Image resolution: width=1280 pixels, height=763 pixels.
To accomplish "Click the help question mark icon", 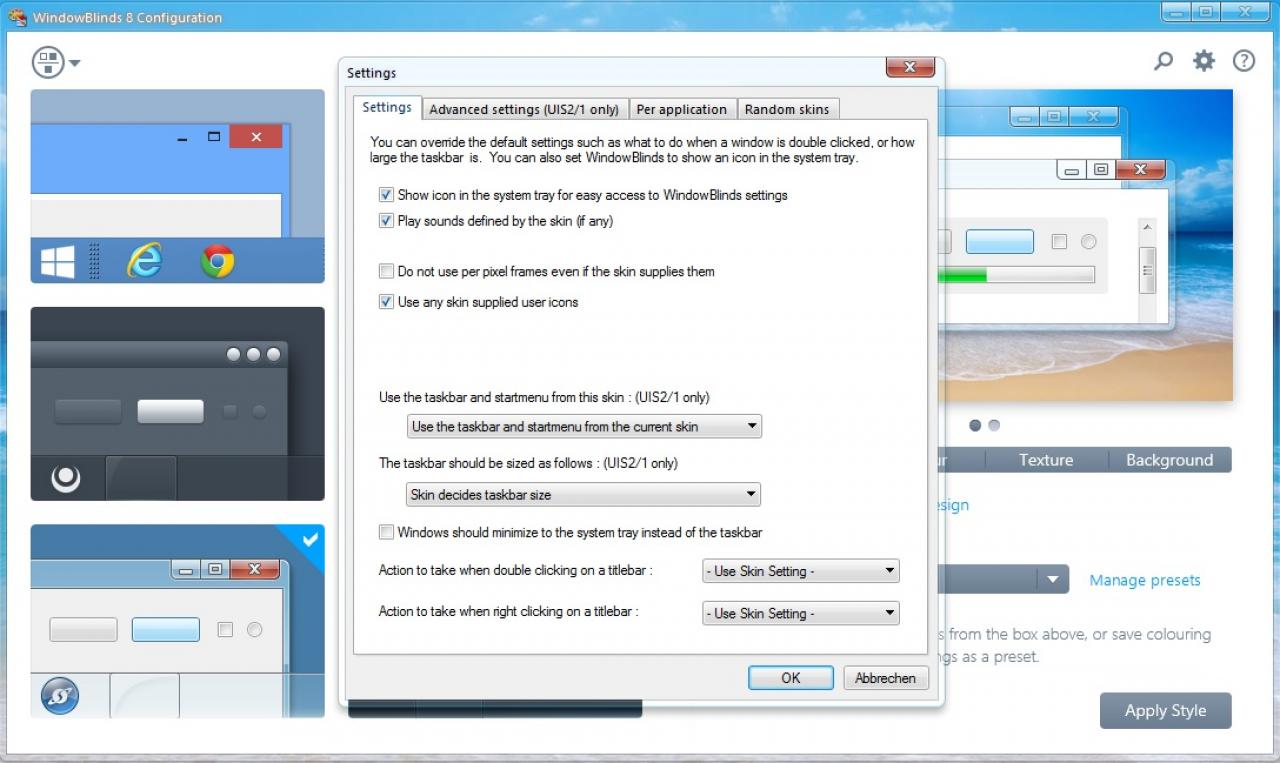I will pos(1244,61).
